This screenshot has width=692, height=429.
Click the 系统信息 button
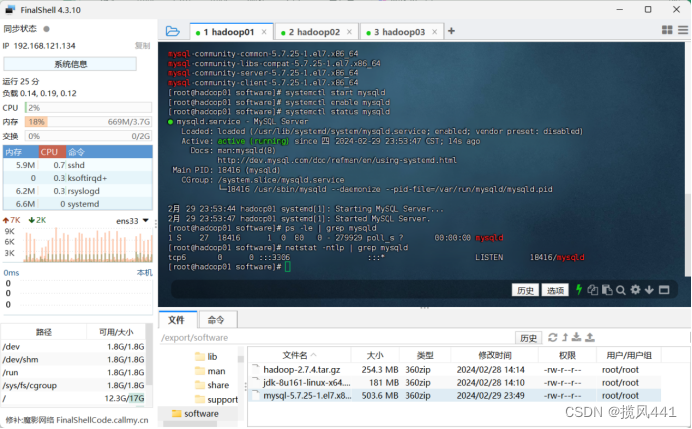[x=70, y=64]
